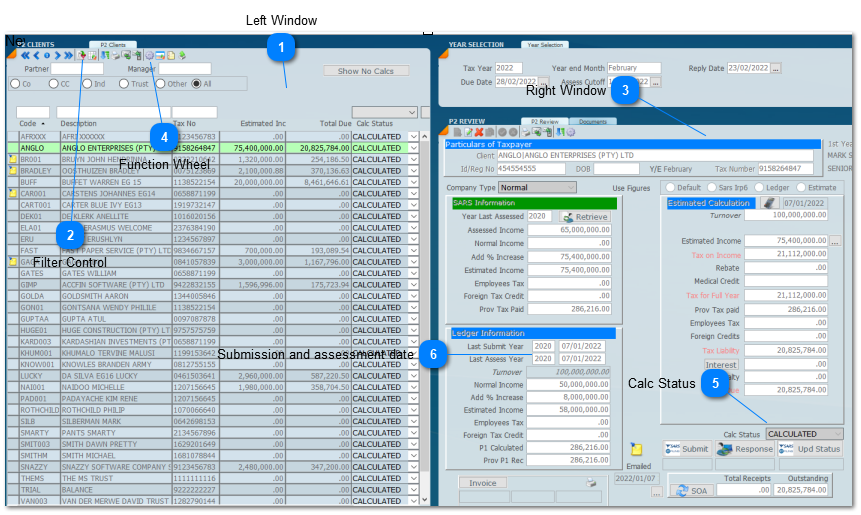Click the edit pencil icon in P2 Review toolbar

[x=468, y=132]
